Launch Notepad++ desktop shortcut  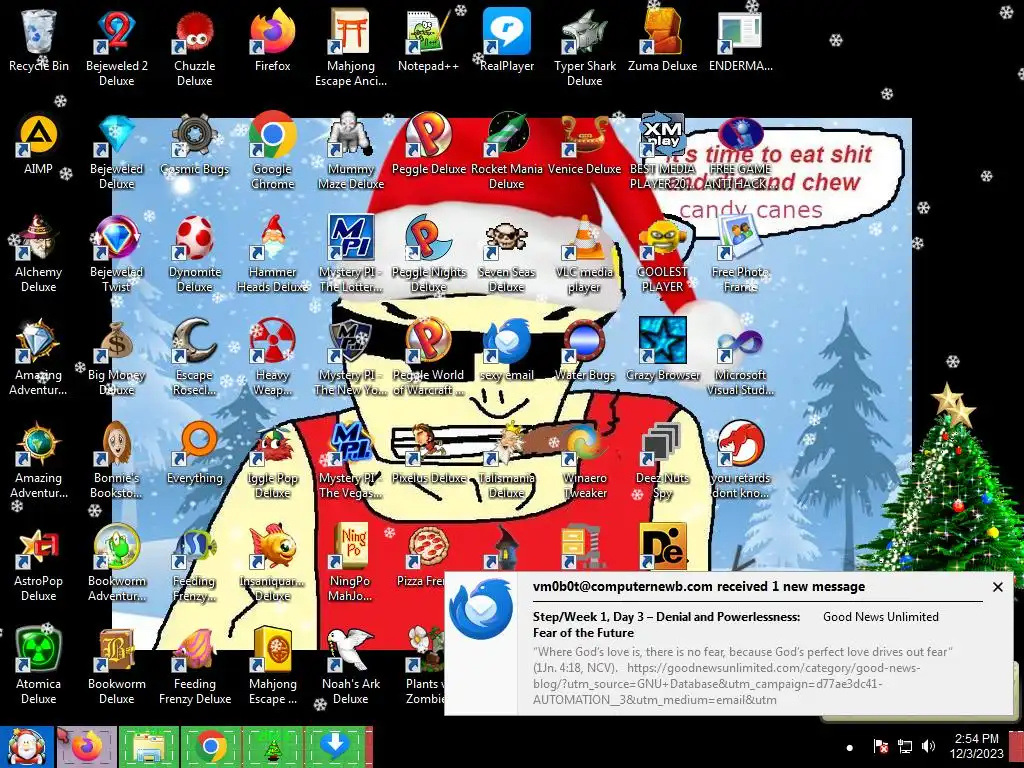point(428,41)
